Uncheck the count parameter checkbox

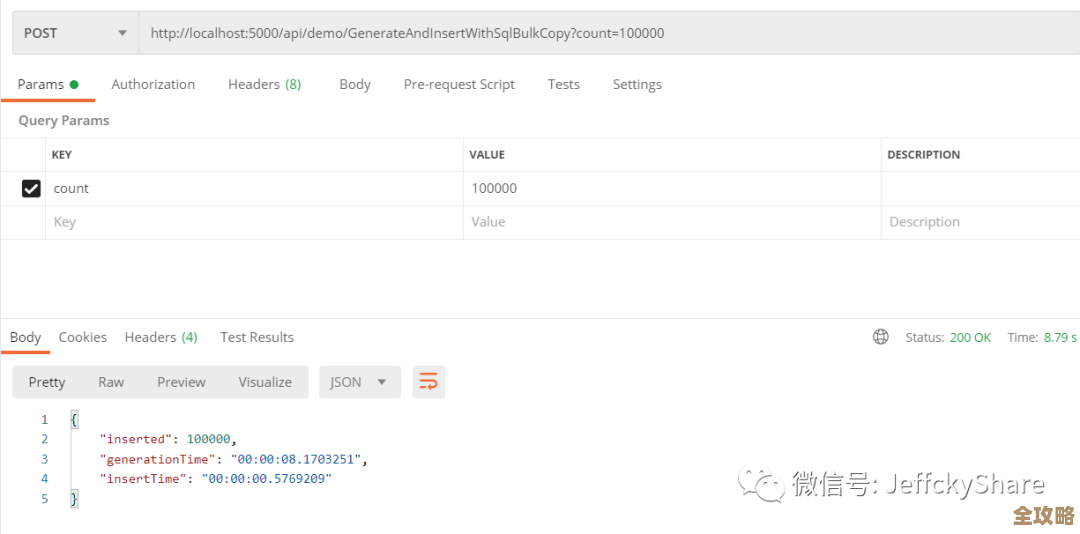click(31, 188)
